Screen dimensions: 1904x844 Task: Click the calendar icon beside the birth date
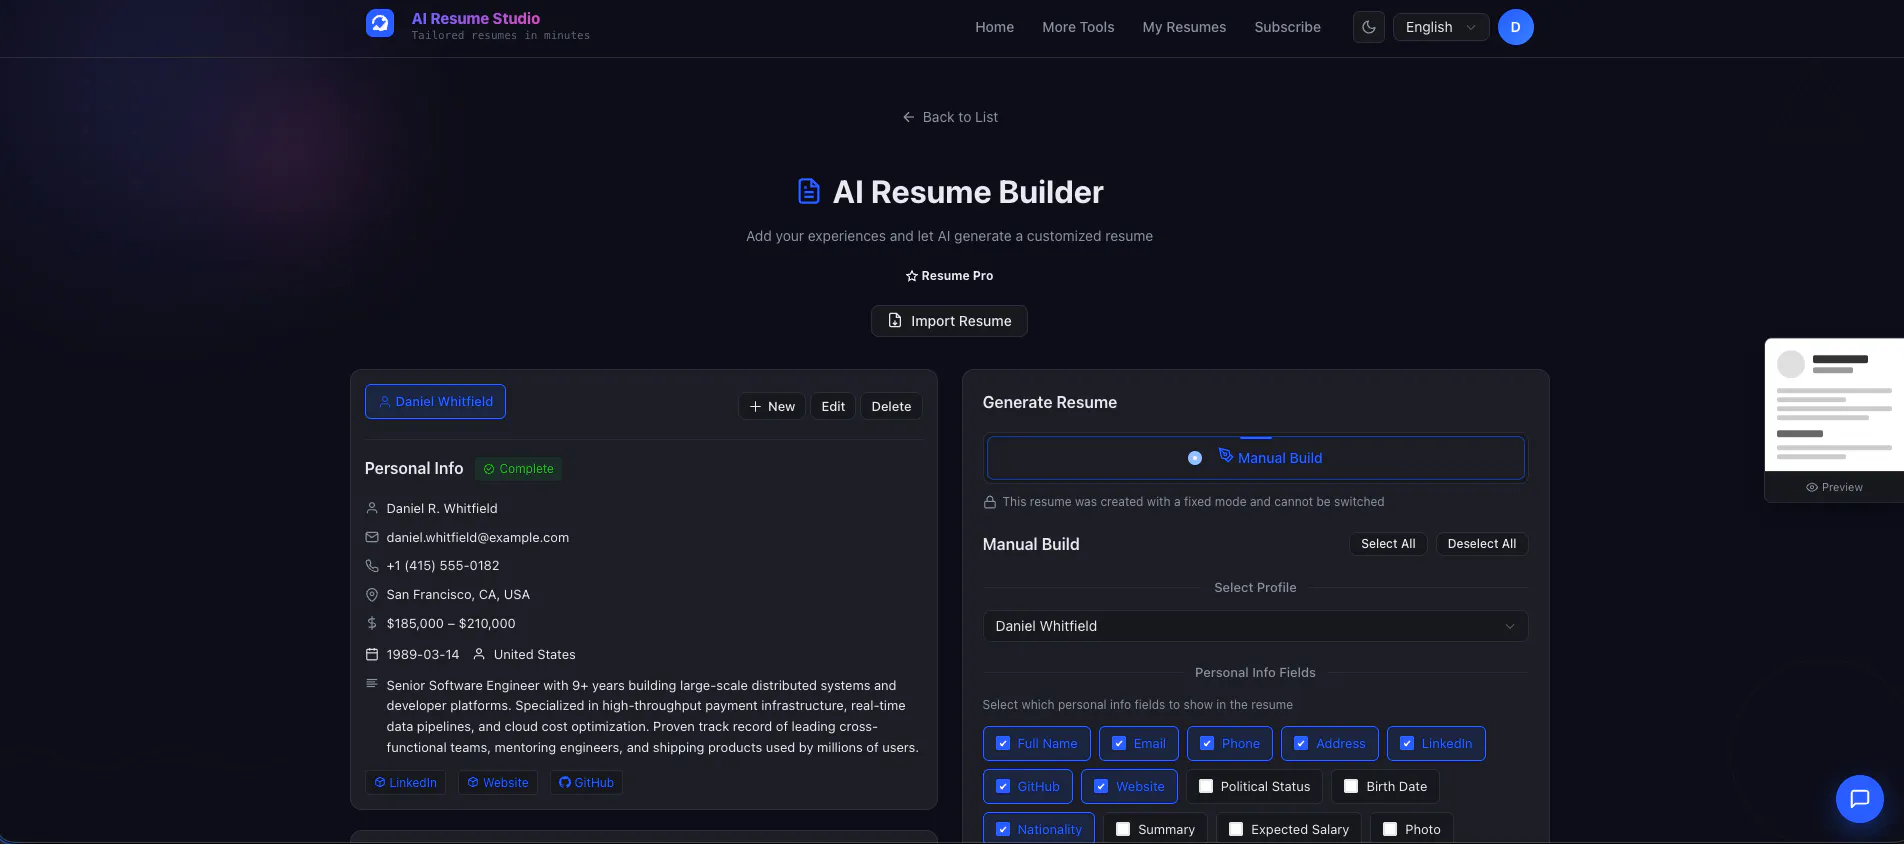(372, 655)
